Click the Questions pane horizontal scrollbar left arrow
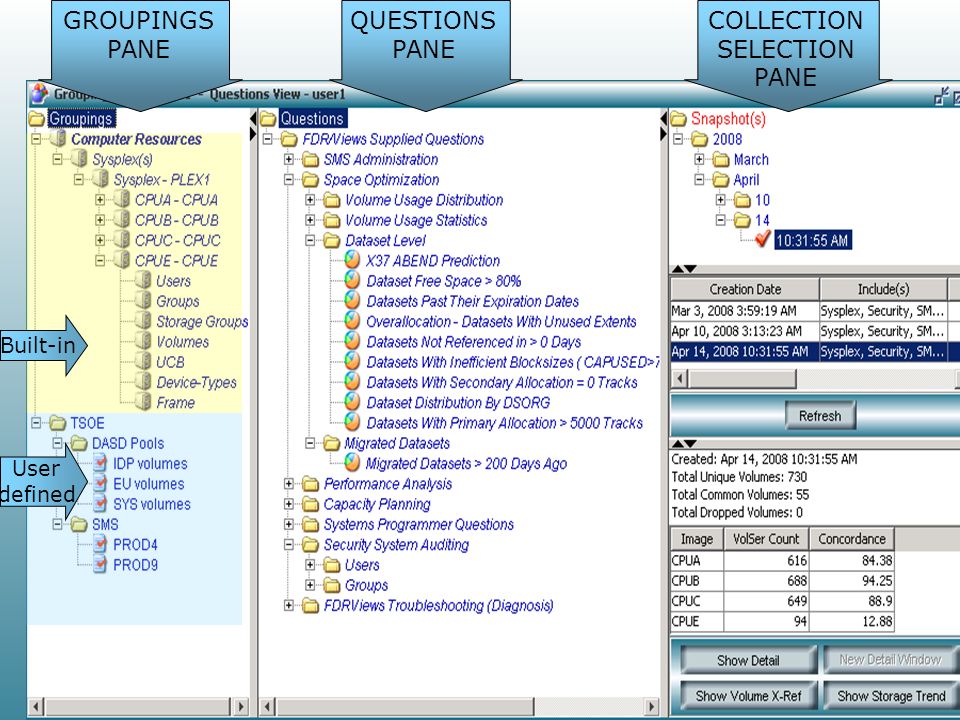Image resolution: width=960 pixels, height=720 pixels. pos(268,706)
